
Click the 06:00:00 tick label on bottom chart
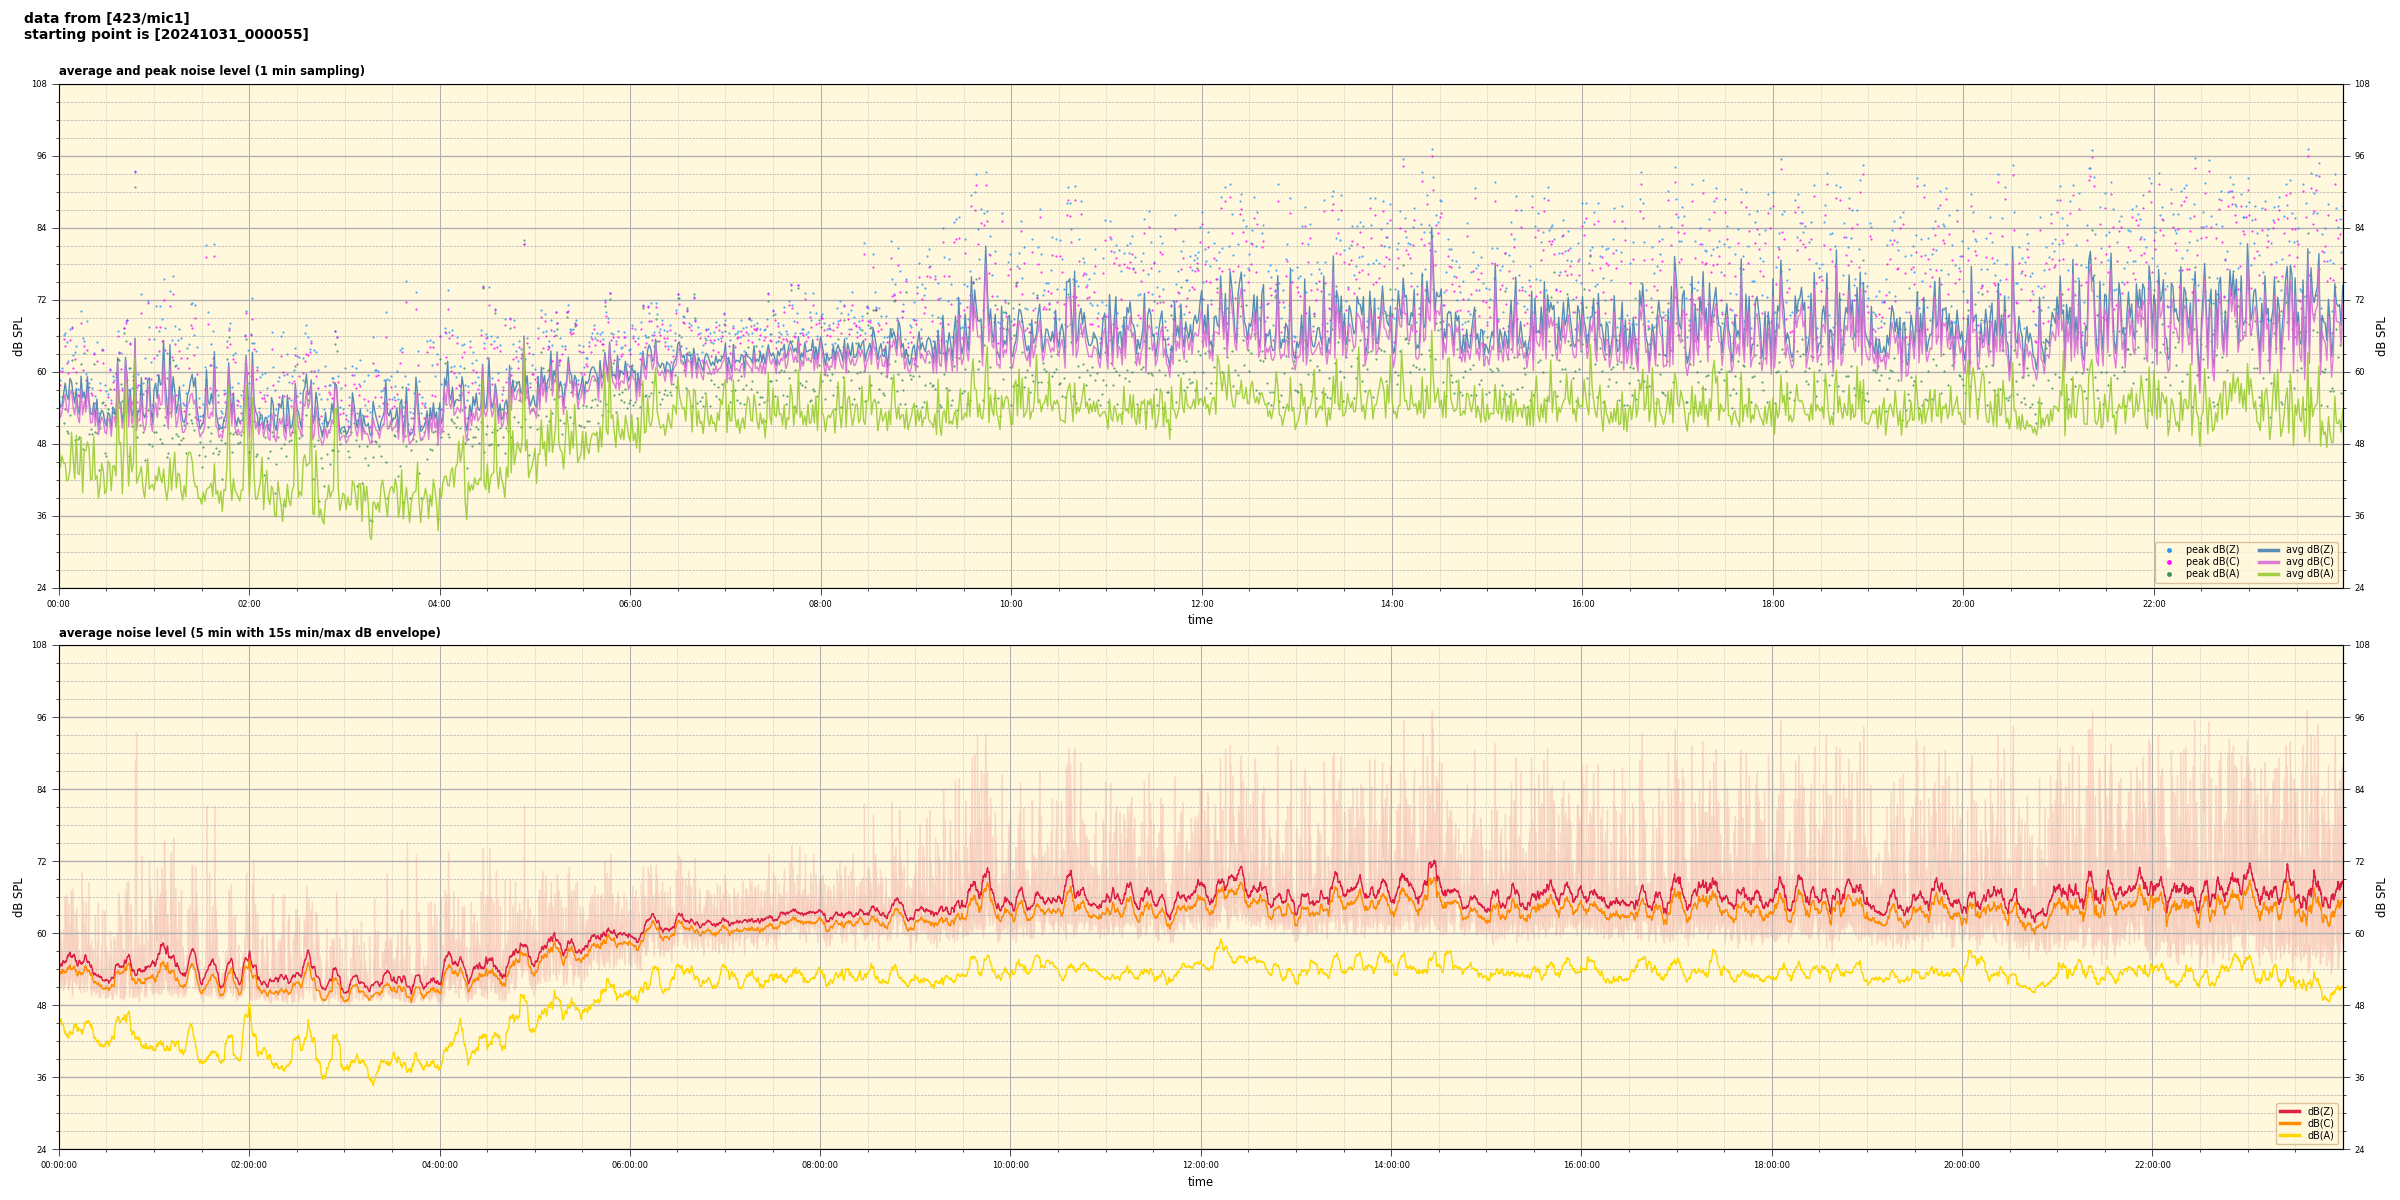(x=630, y=1165)
